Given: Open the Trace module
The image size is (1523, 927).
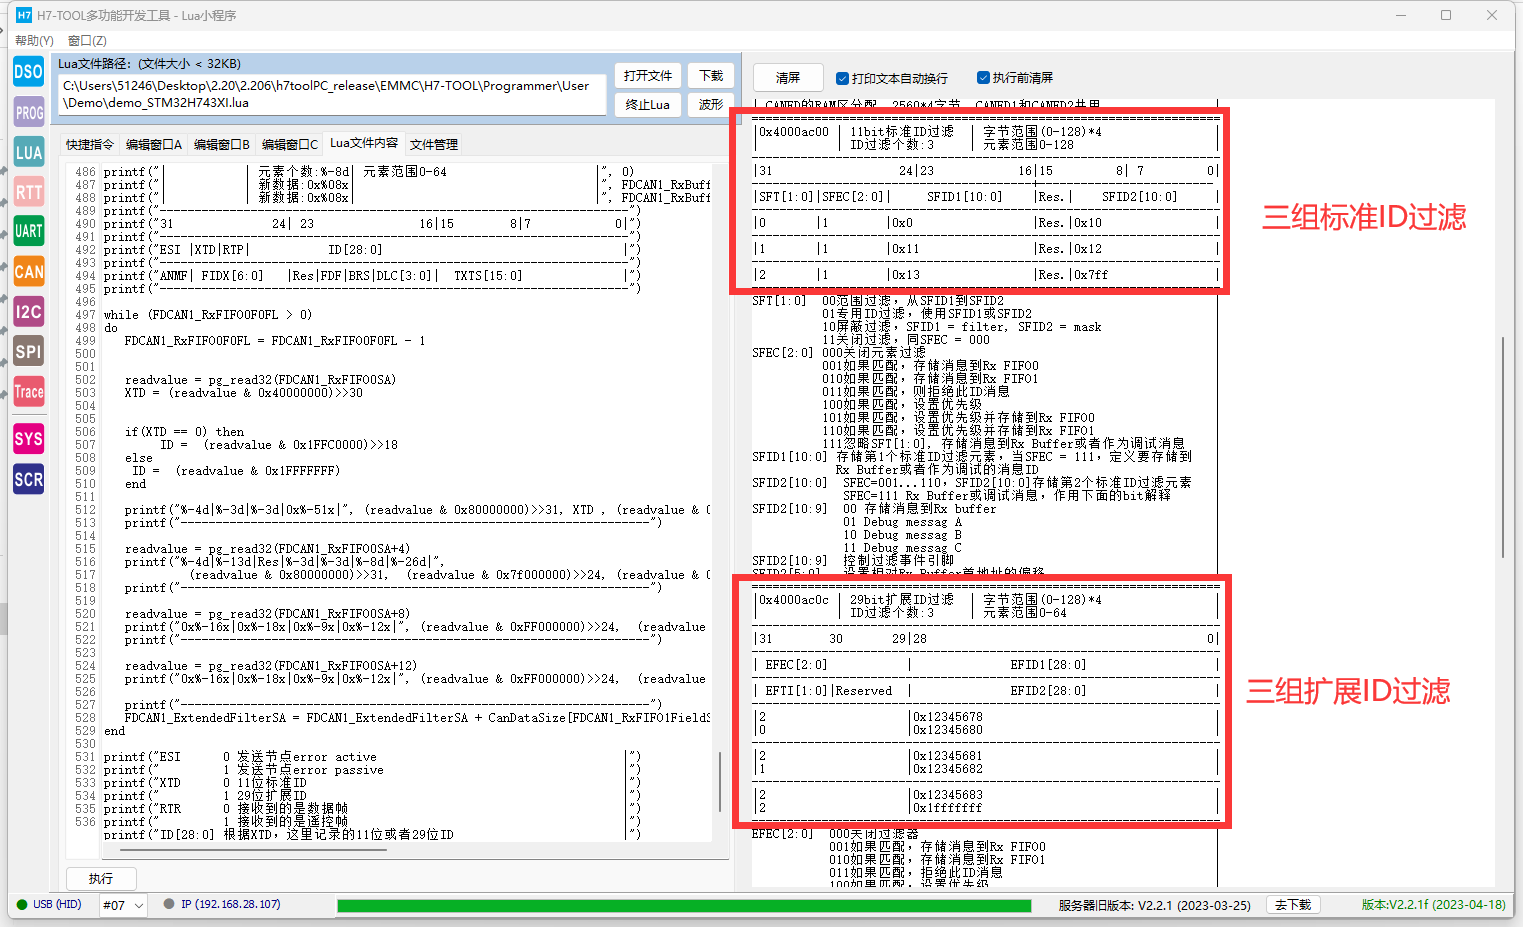Looking at the screenshot, I should click(x=29, y=391).
